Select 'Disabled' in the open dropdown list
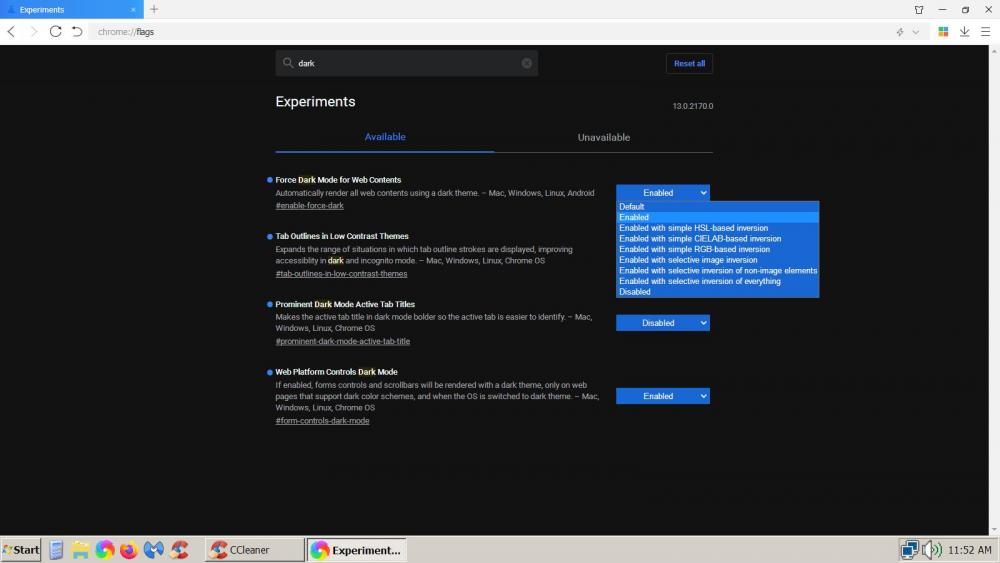The image size is (1000, 563). pyautogui.click(x=635, y=292)
